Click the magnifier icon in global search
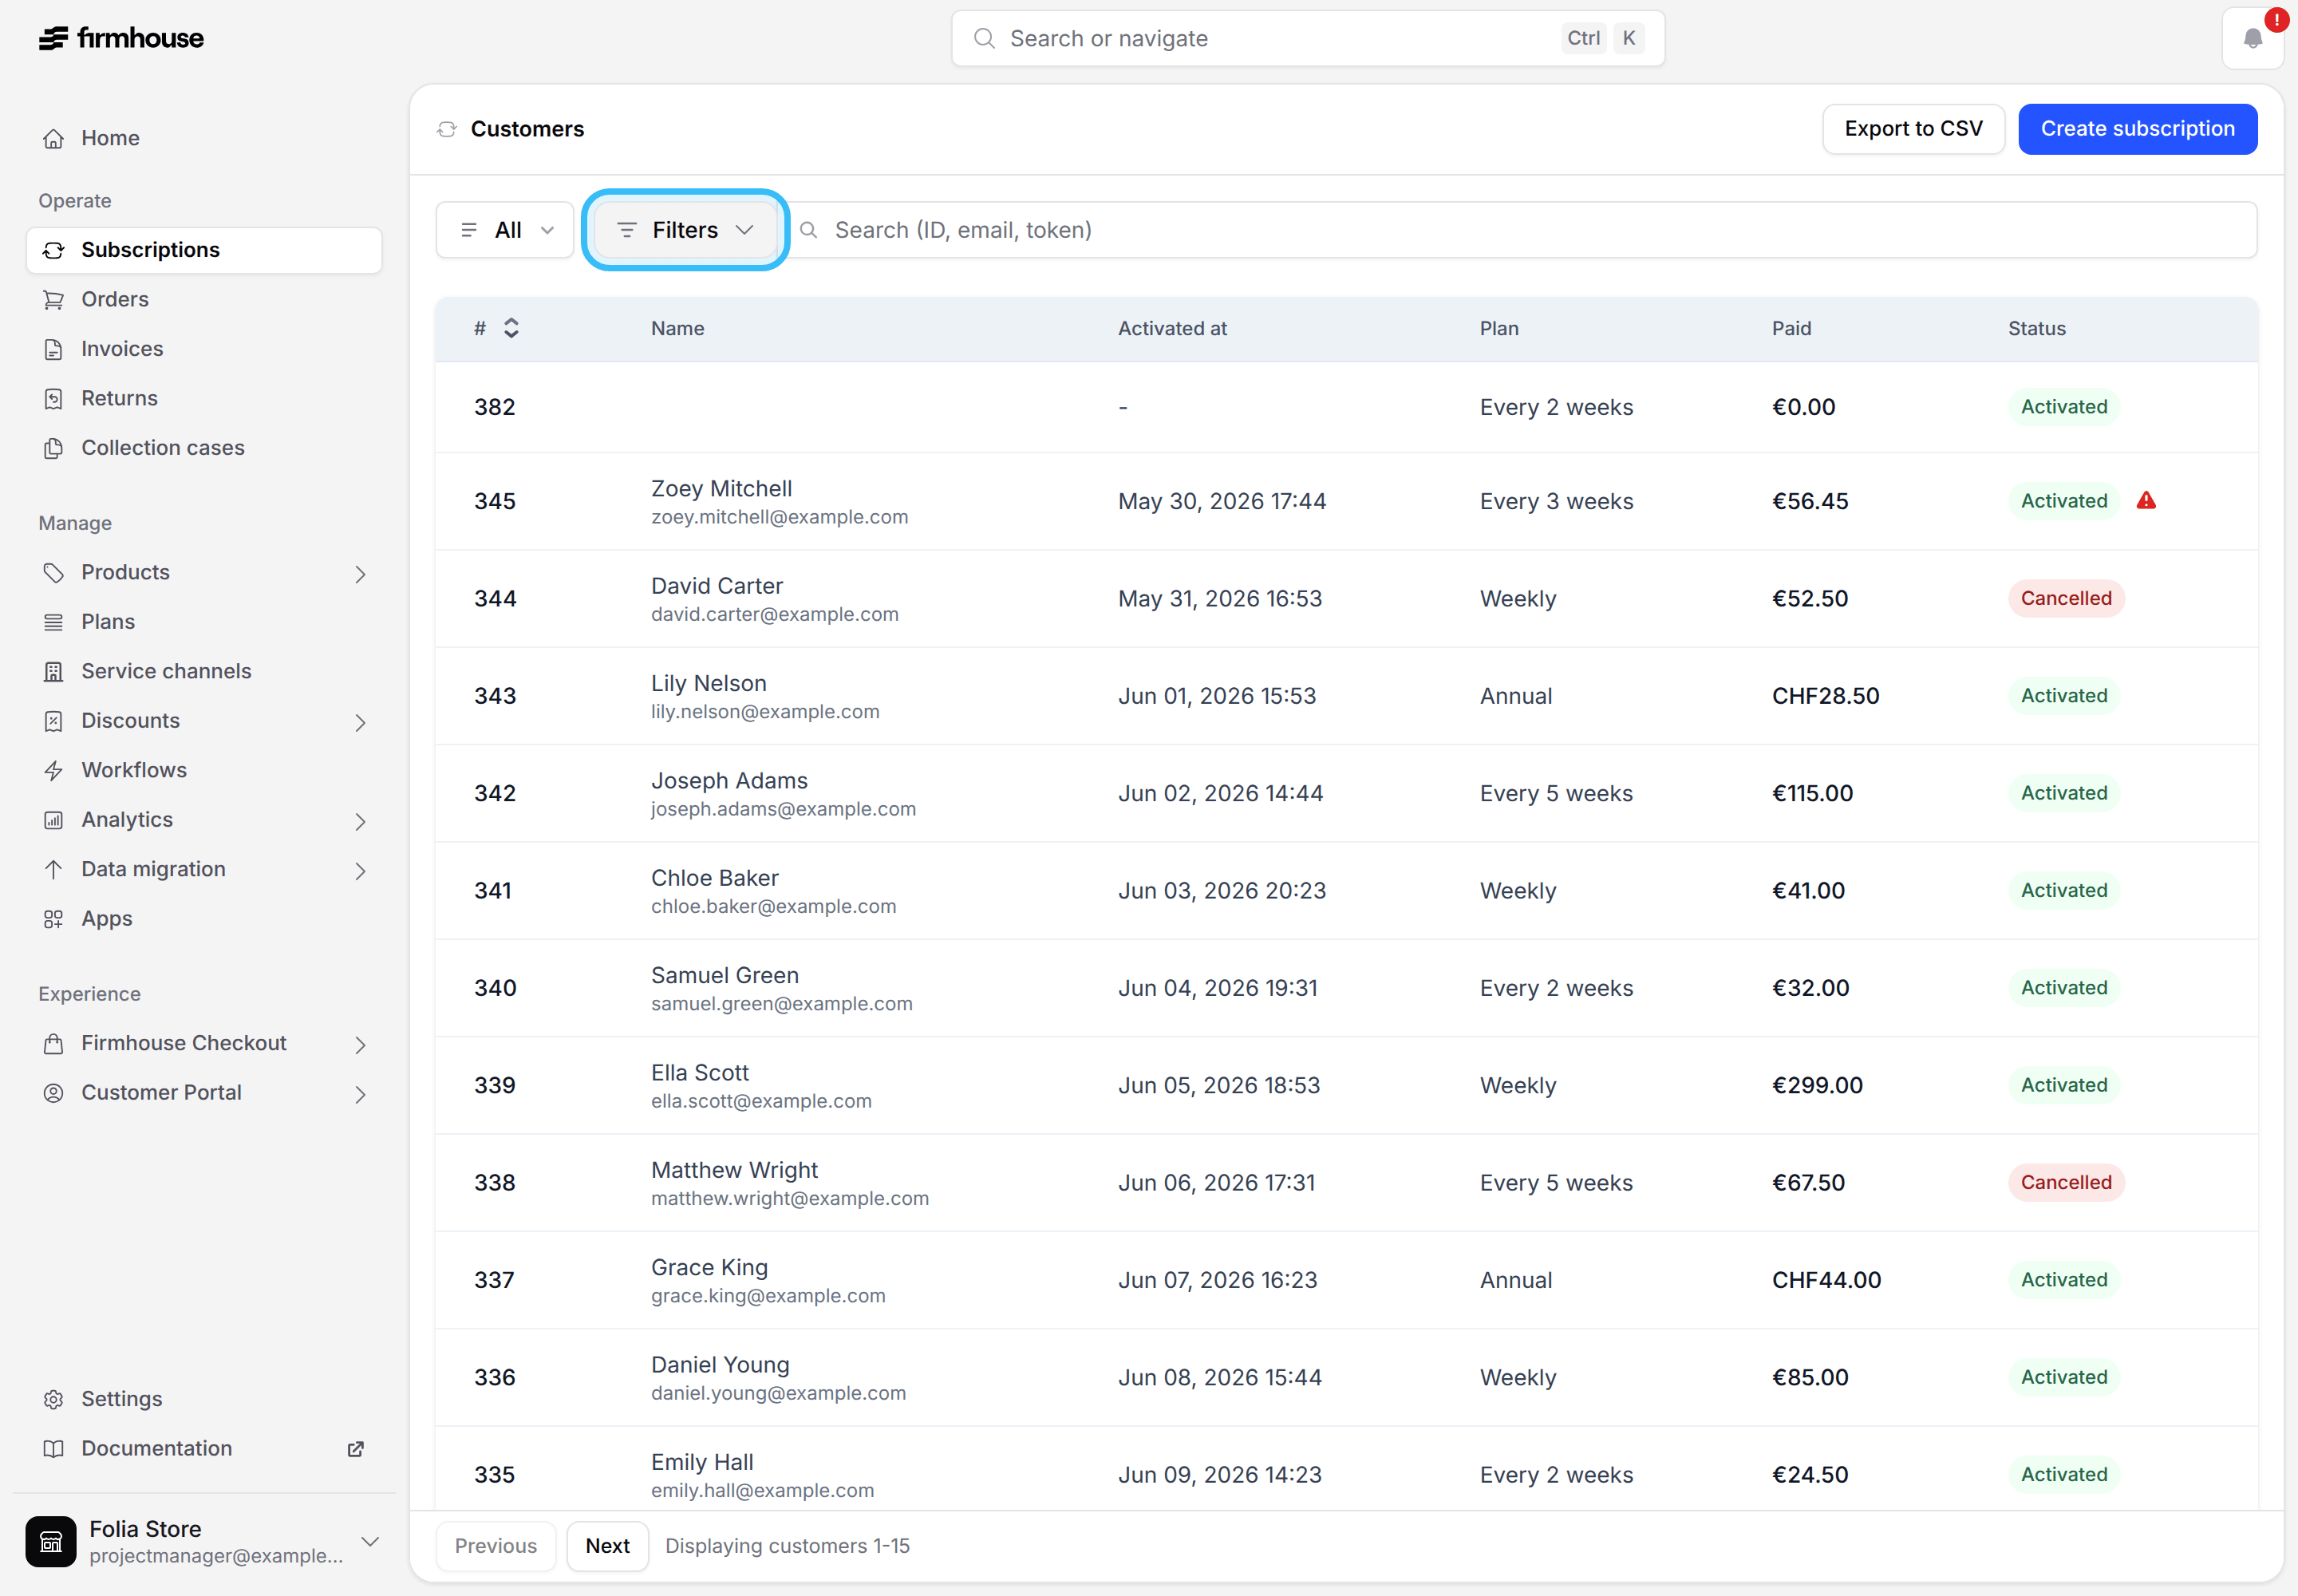The image size is (2298, 1596). coord(984,39)
